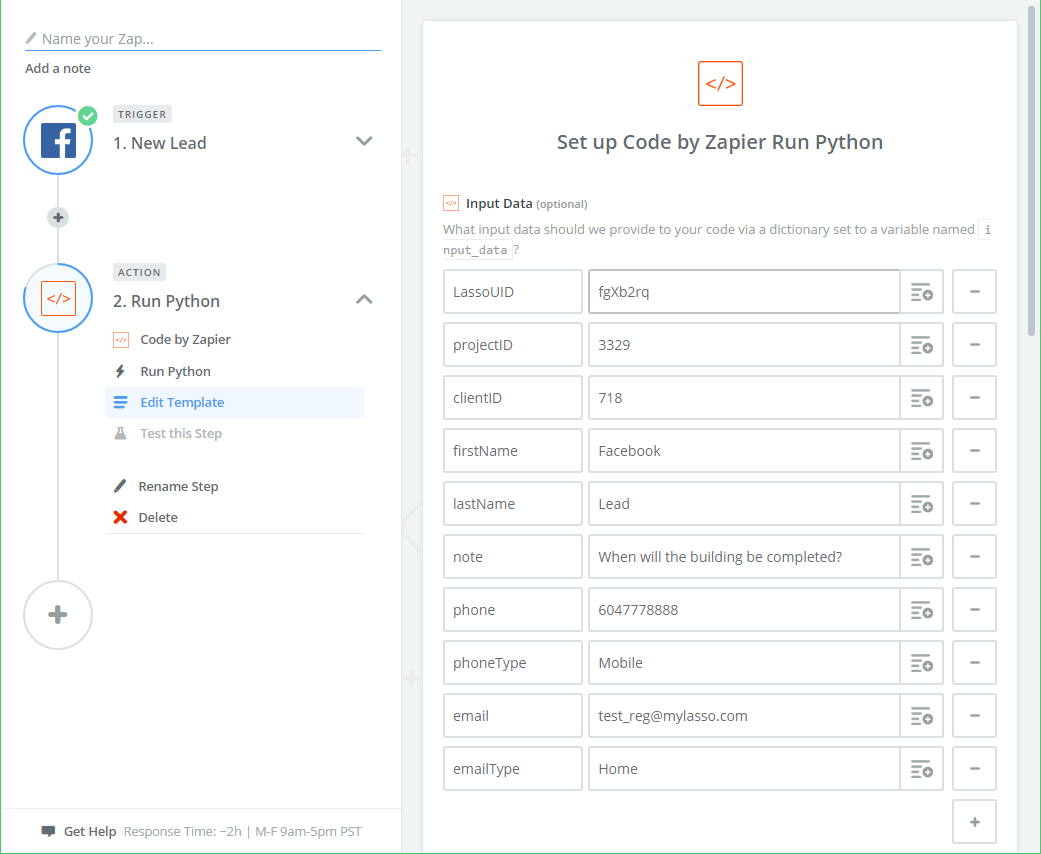Open insert-field picker for the note row
Viewport: 1041px width, 854px height.
(x=921, y=557)
